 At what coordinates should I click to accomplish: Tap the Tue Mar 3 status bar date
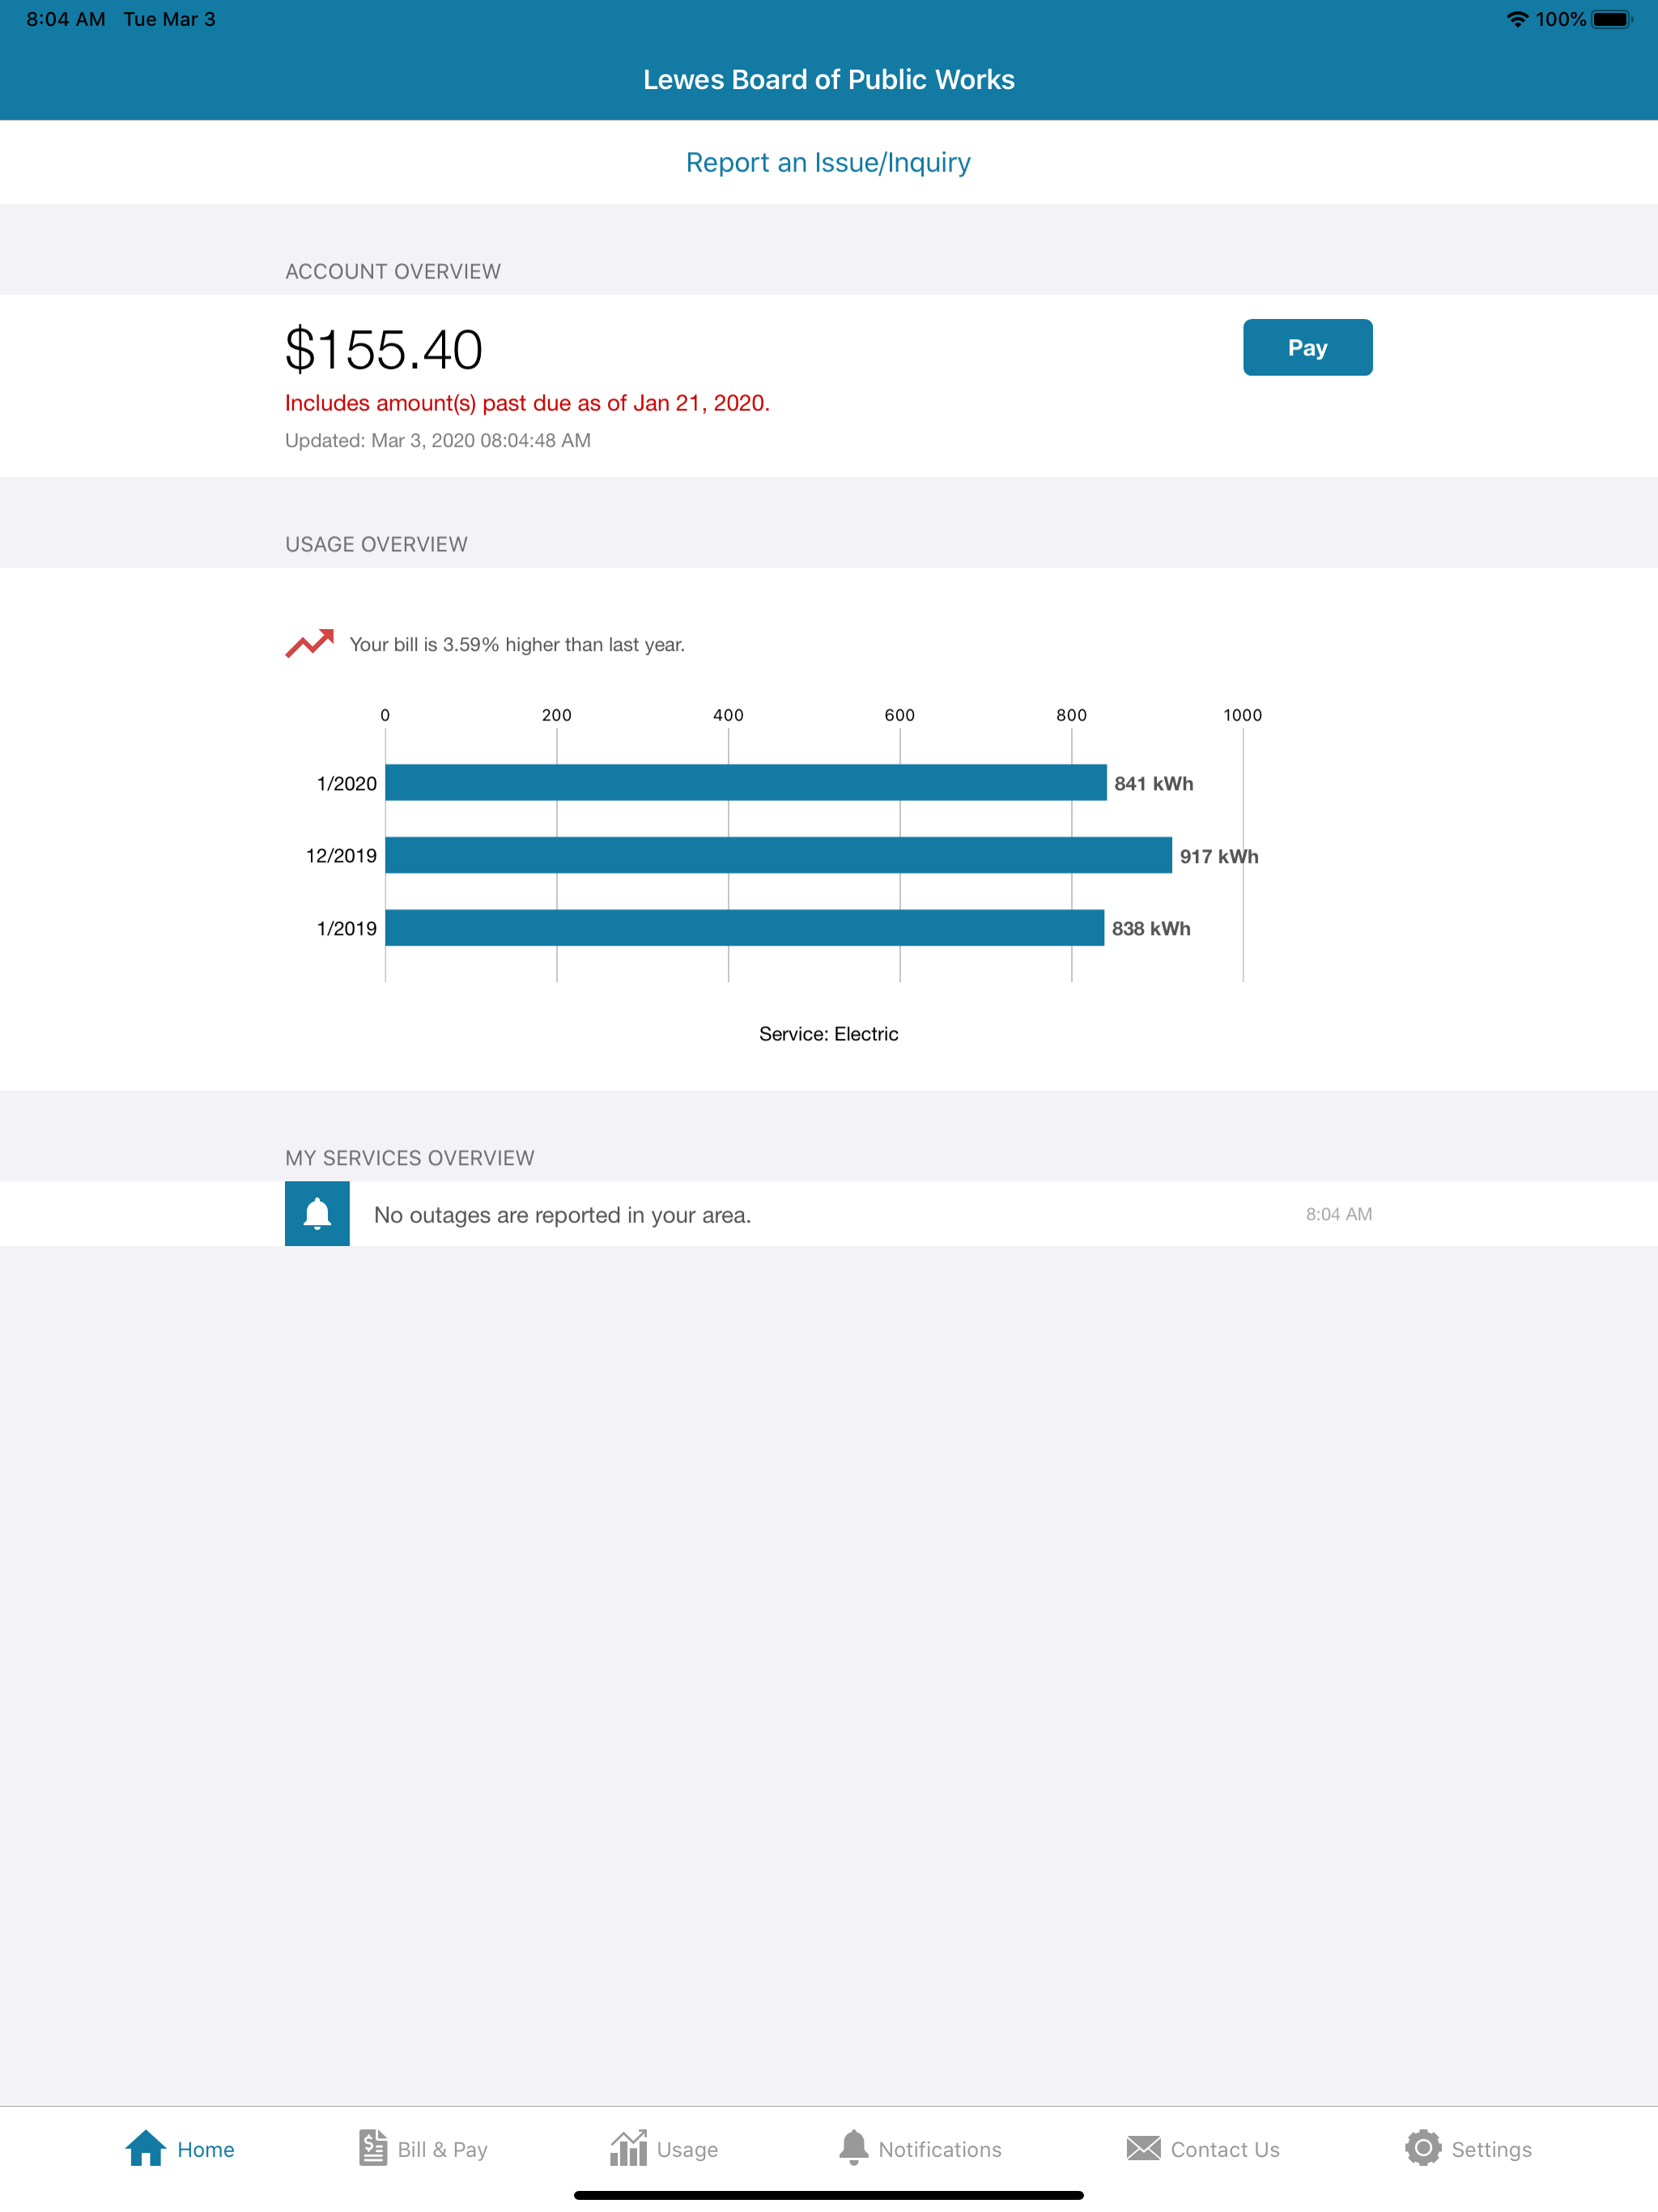pos(170,19)
